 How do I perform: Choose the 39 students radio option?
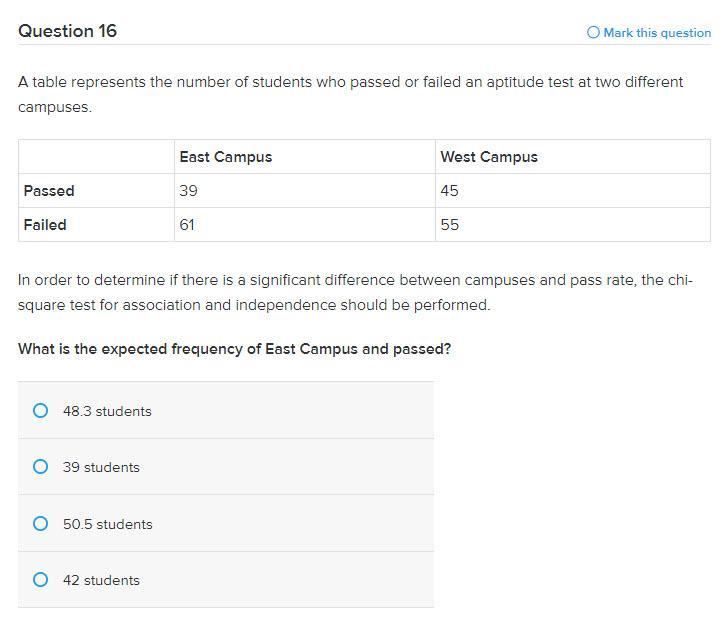40,467
